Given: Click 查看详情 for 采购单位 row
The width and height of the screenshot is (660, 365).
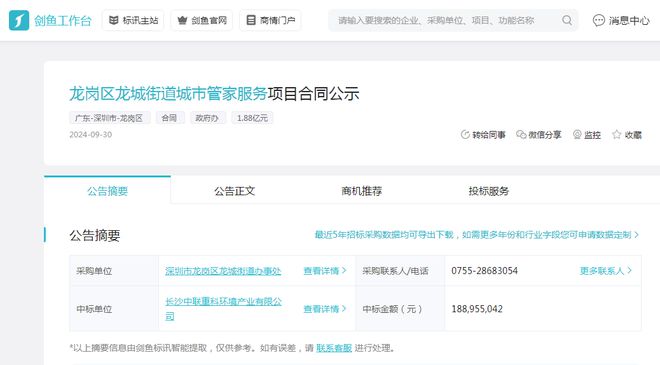Looking at the screenshot, I should [325, 271].
